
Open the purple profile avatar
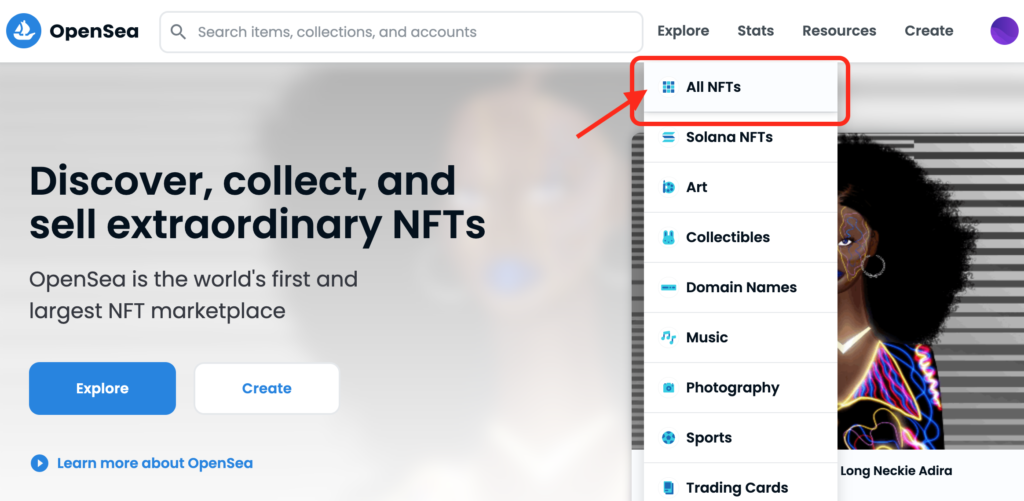(x=1004, y=31)
